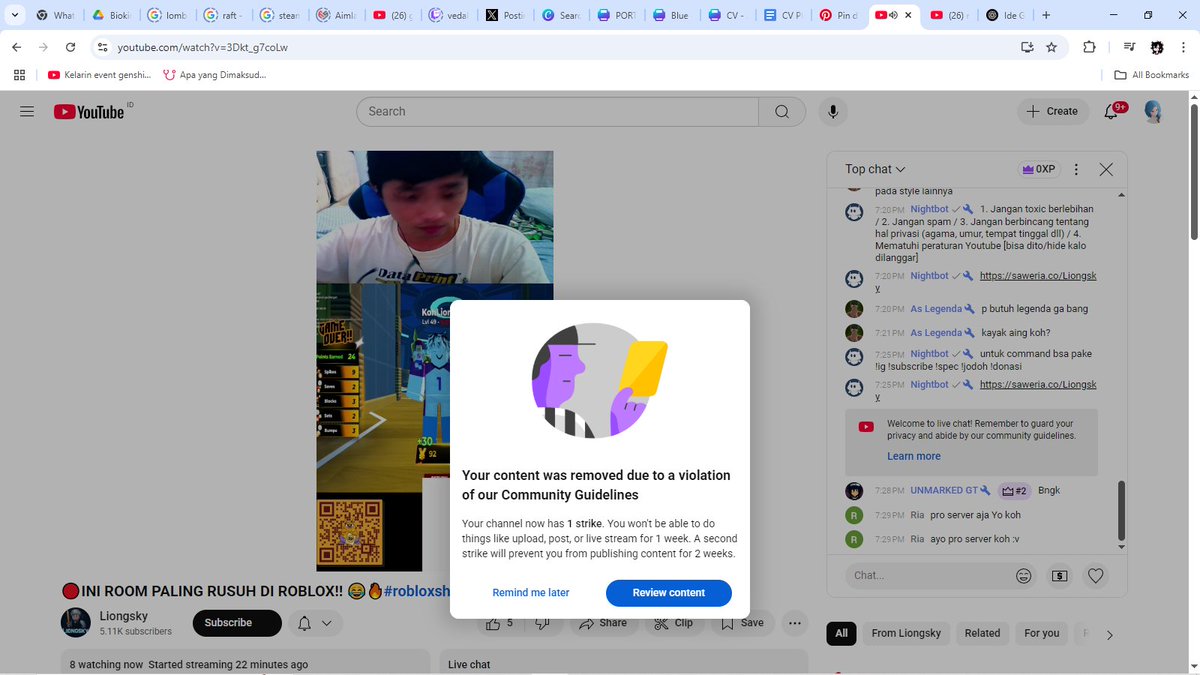
Task: Bookmark this page with the star
Action: click(1051, 47)
